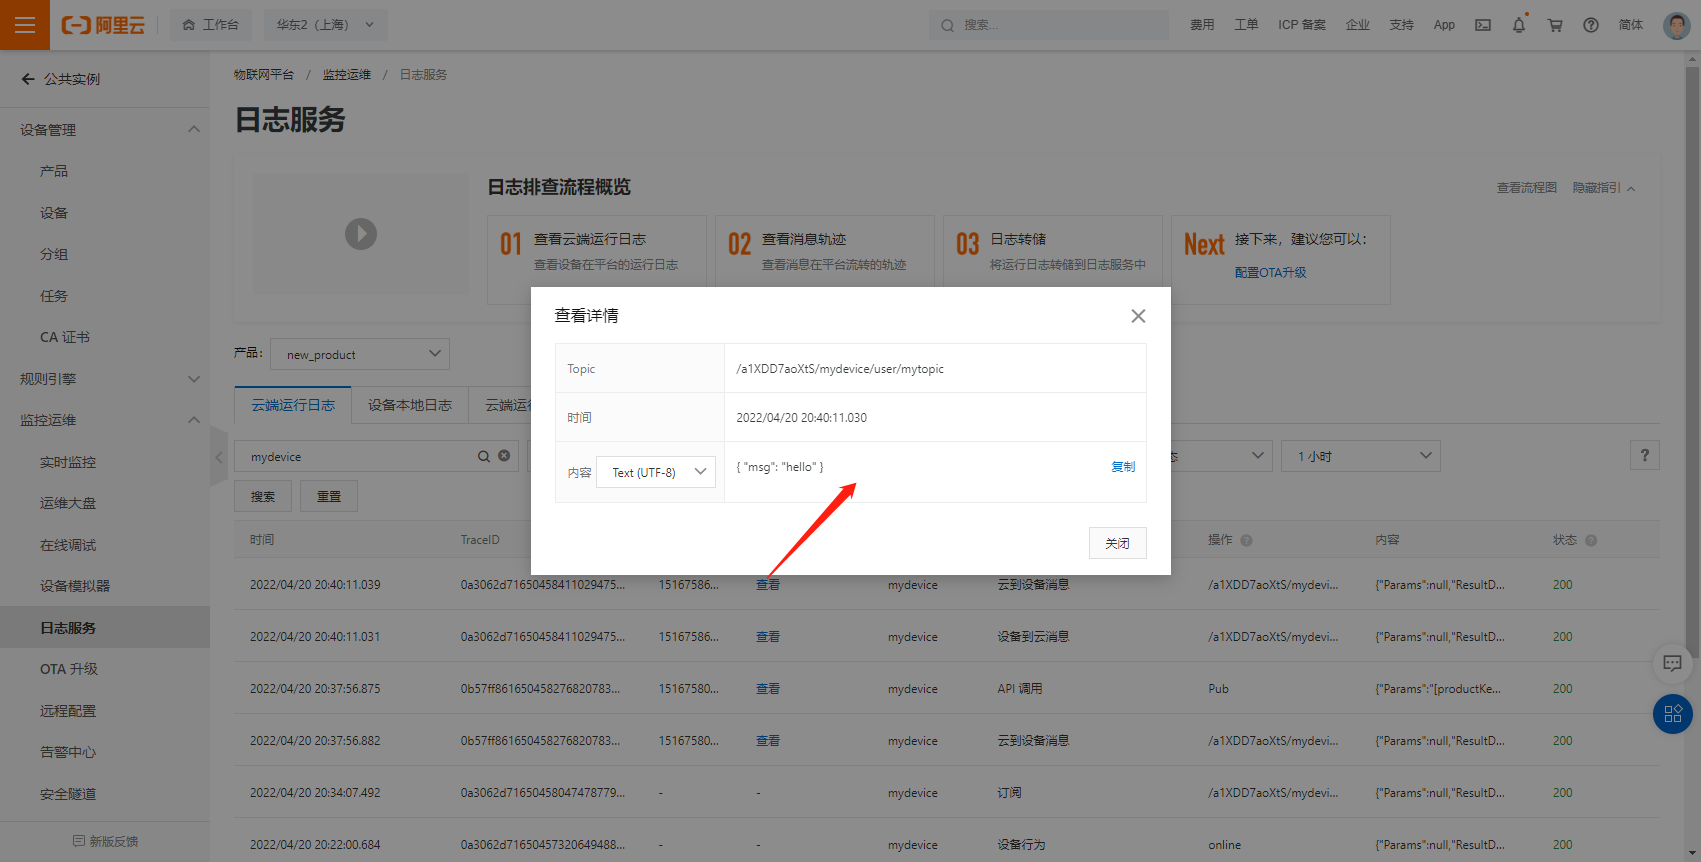This screenshot has width=1701, height=862.
Task: Click the search magnifier in top bar
Action: click(x=947, y=25)
